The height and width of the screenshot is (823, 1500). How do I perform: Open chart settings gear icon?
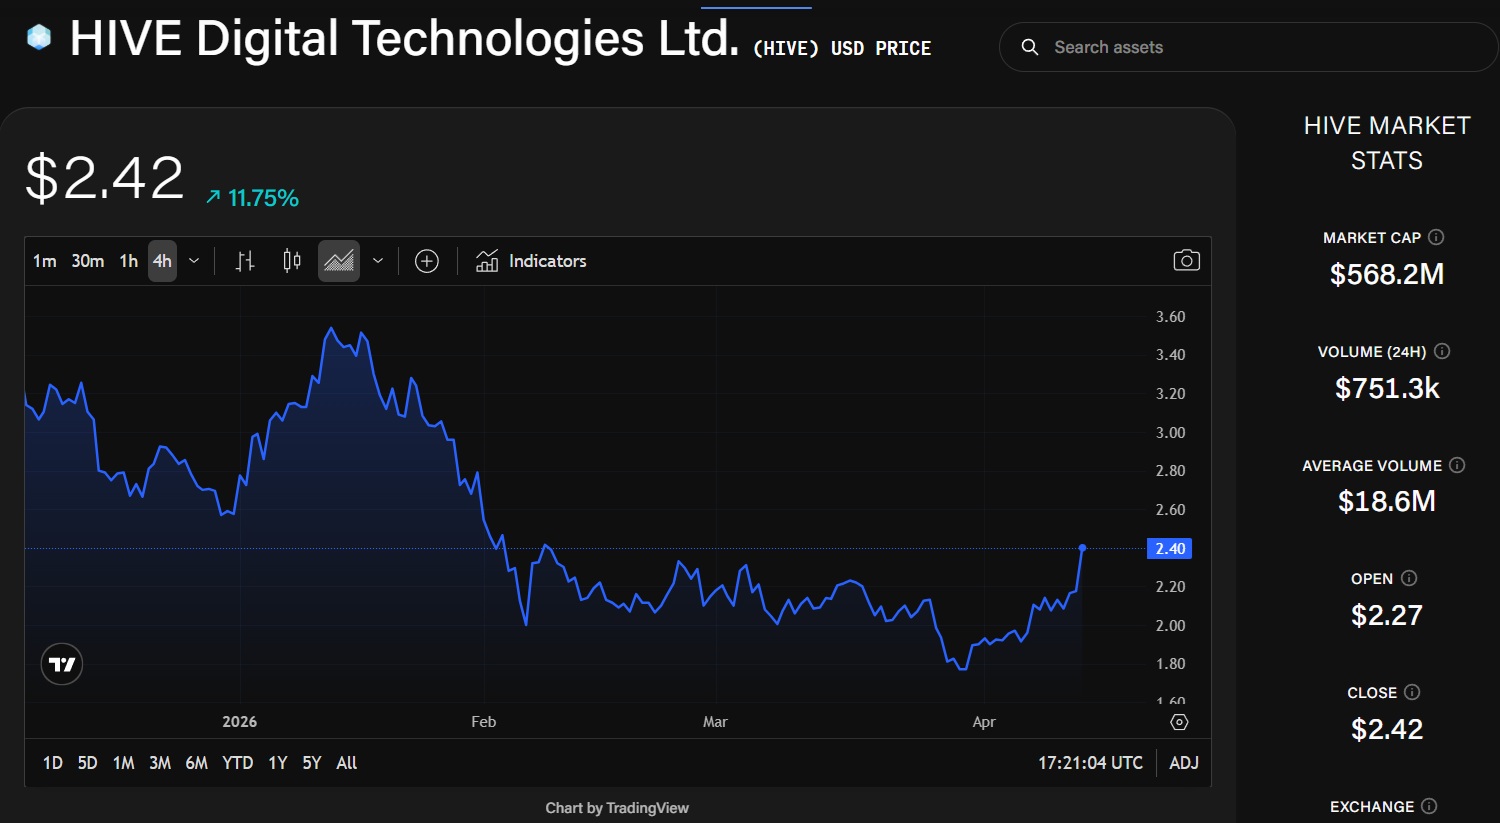click(1179, 722)
